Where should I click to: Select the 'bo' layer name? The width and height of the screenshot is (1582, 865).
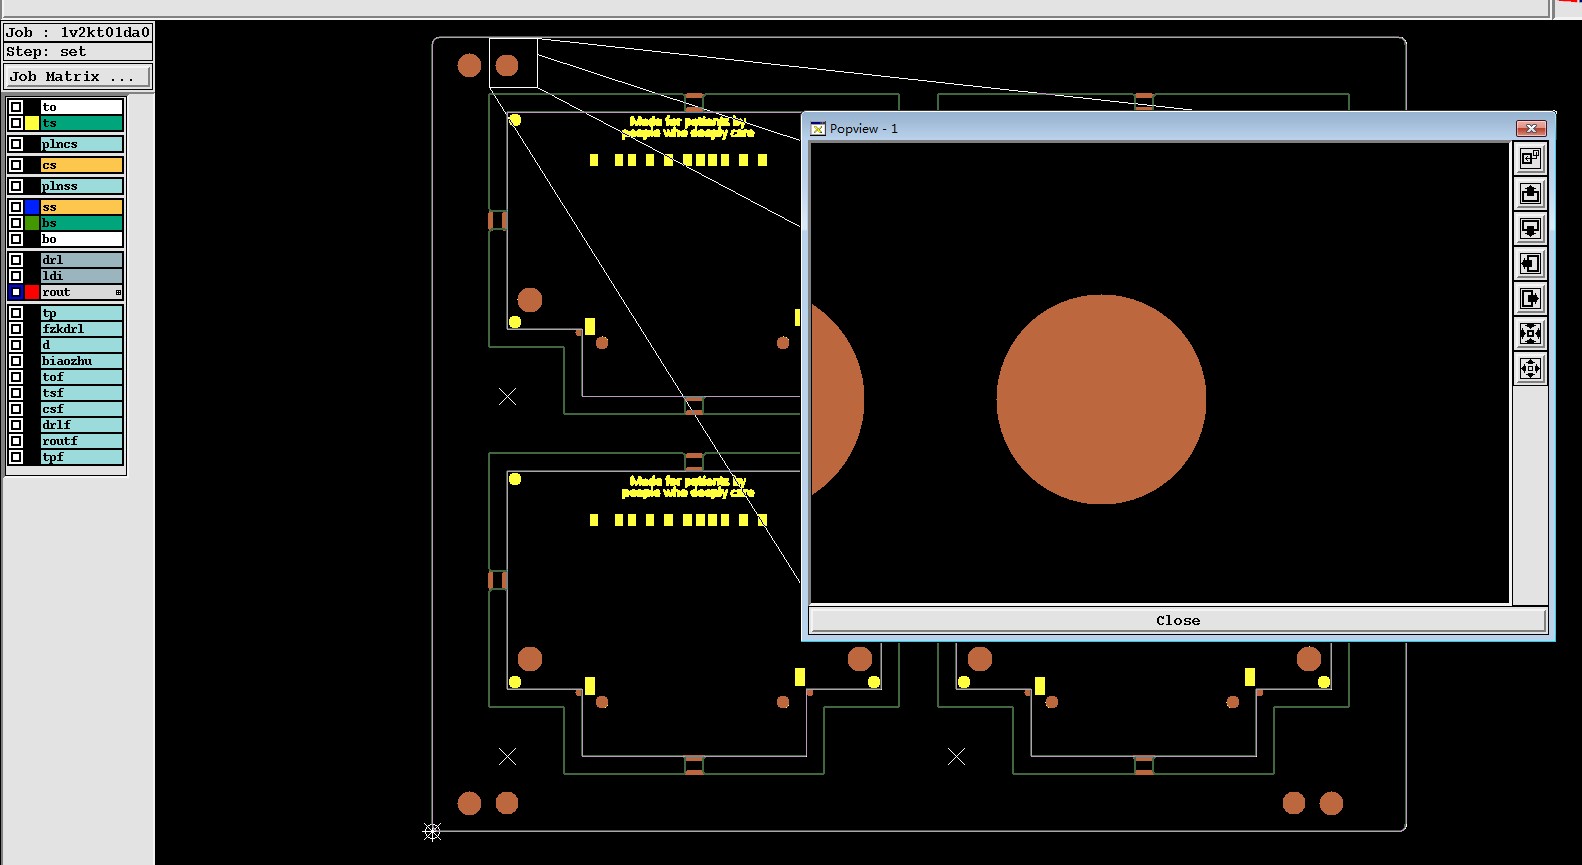point(82,239)
